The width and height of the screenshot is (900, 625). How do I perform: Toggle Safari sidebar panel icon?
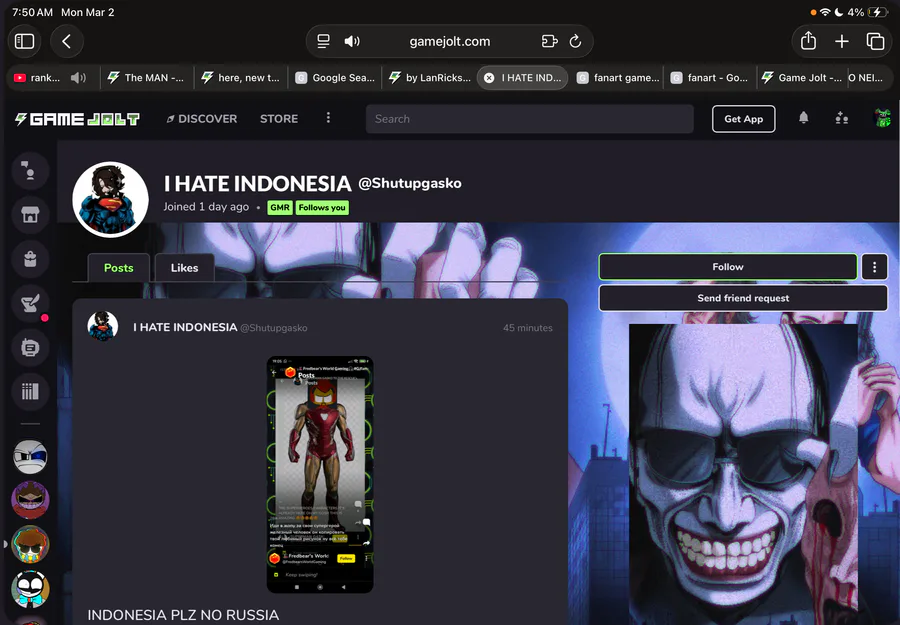(24, 41)
